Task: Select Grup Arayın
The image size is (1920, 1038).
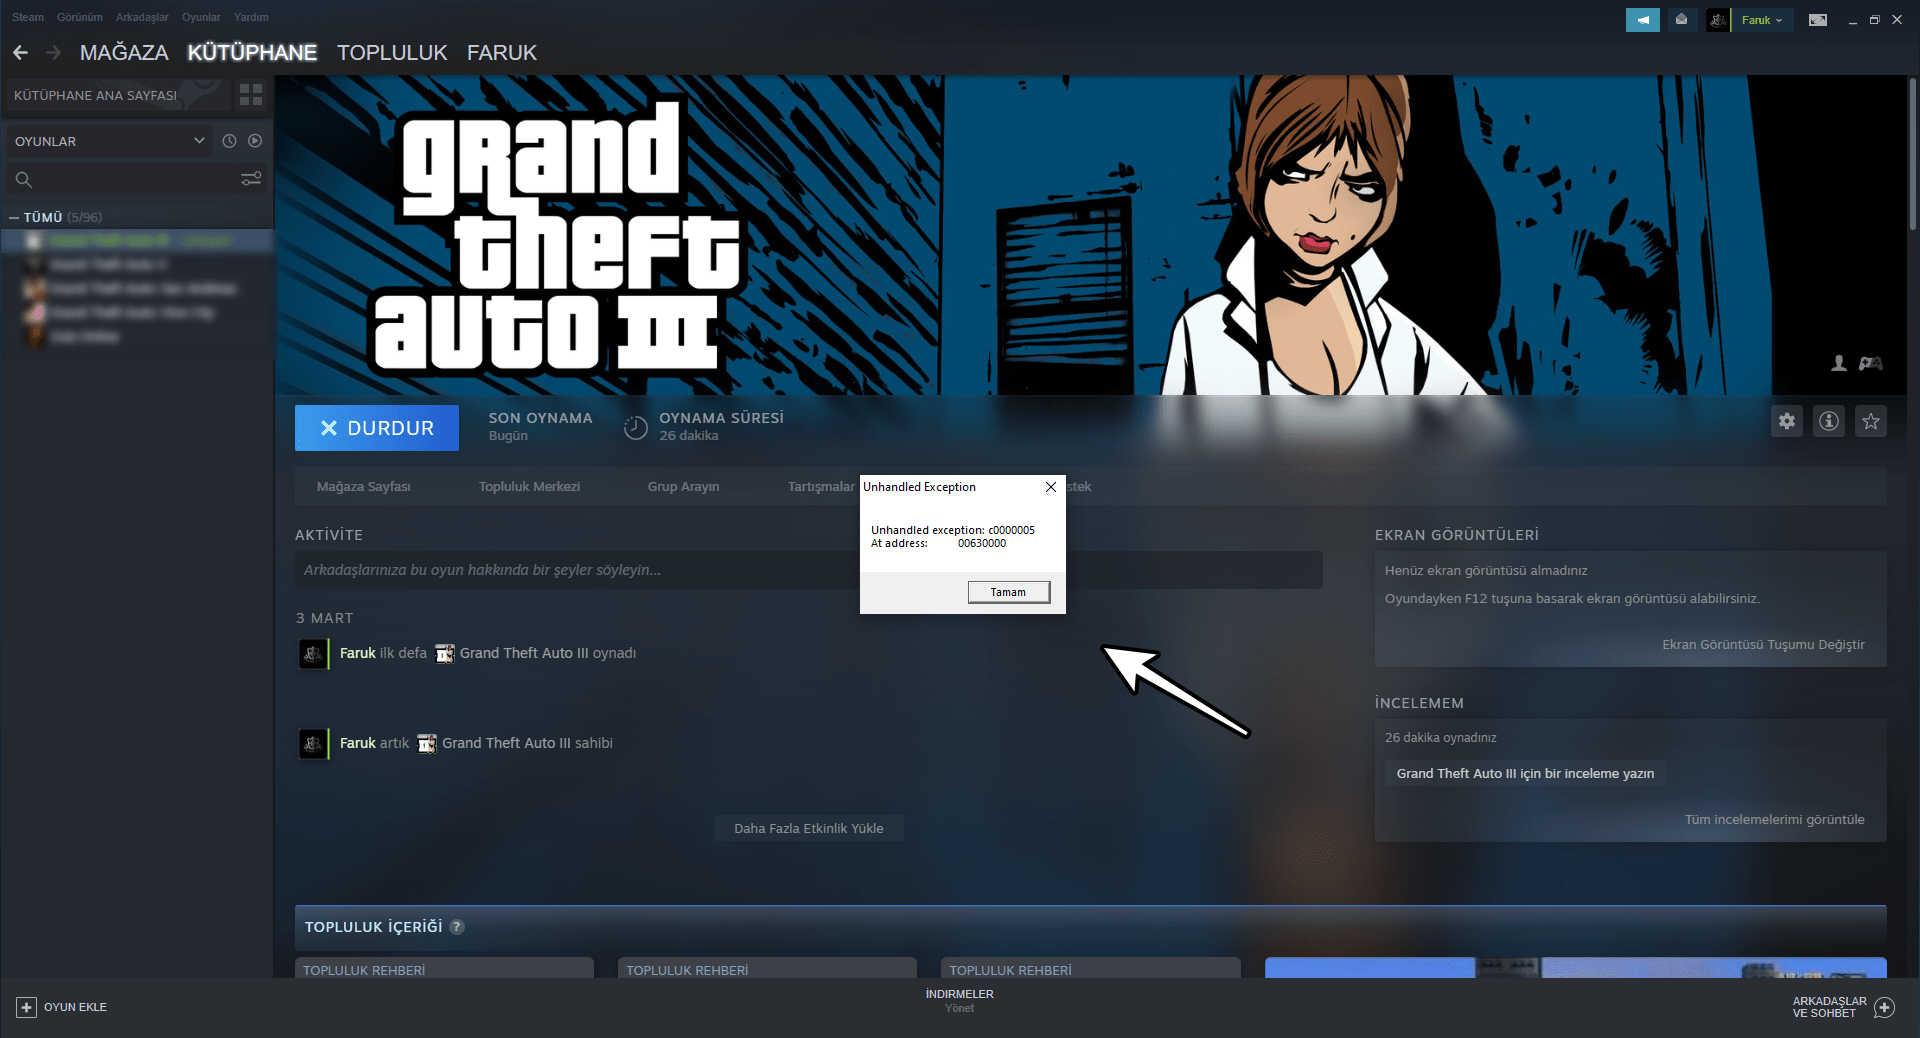Action: coord(683,487)
